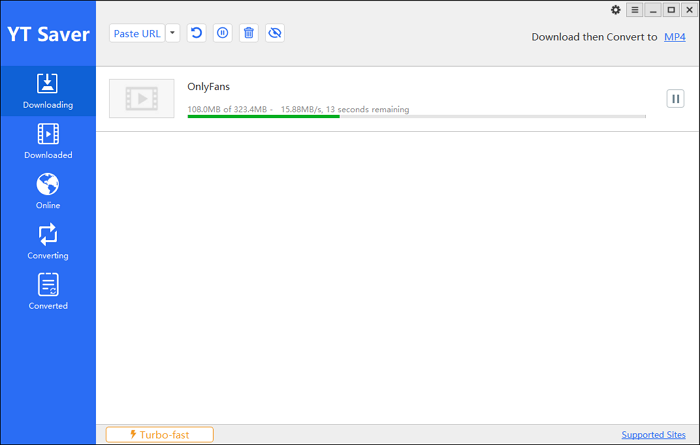The image size is (700, 445).
Task: Open the Downloaded section
Action: (48, 141)
